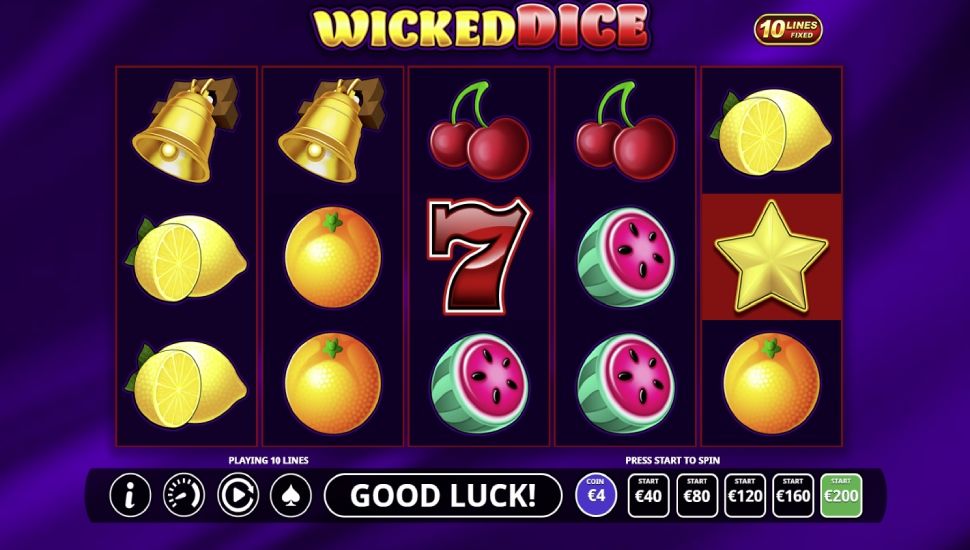The image size is (970, 550).
Task: Click the speedometer spin speed icon
Action: click(184, 495)
